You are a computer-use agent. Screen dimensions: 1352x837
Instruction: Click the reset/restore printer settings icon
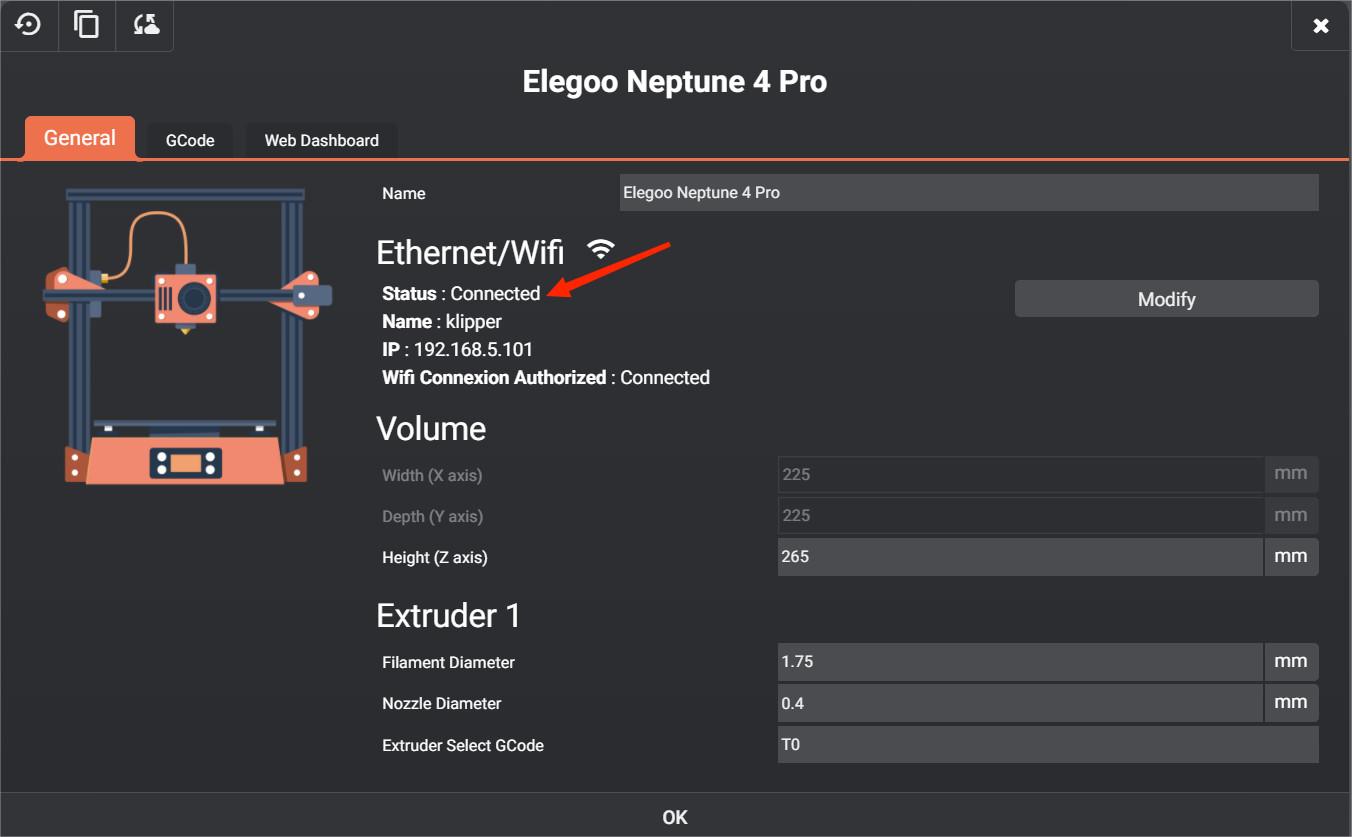click(28, 25)
